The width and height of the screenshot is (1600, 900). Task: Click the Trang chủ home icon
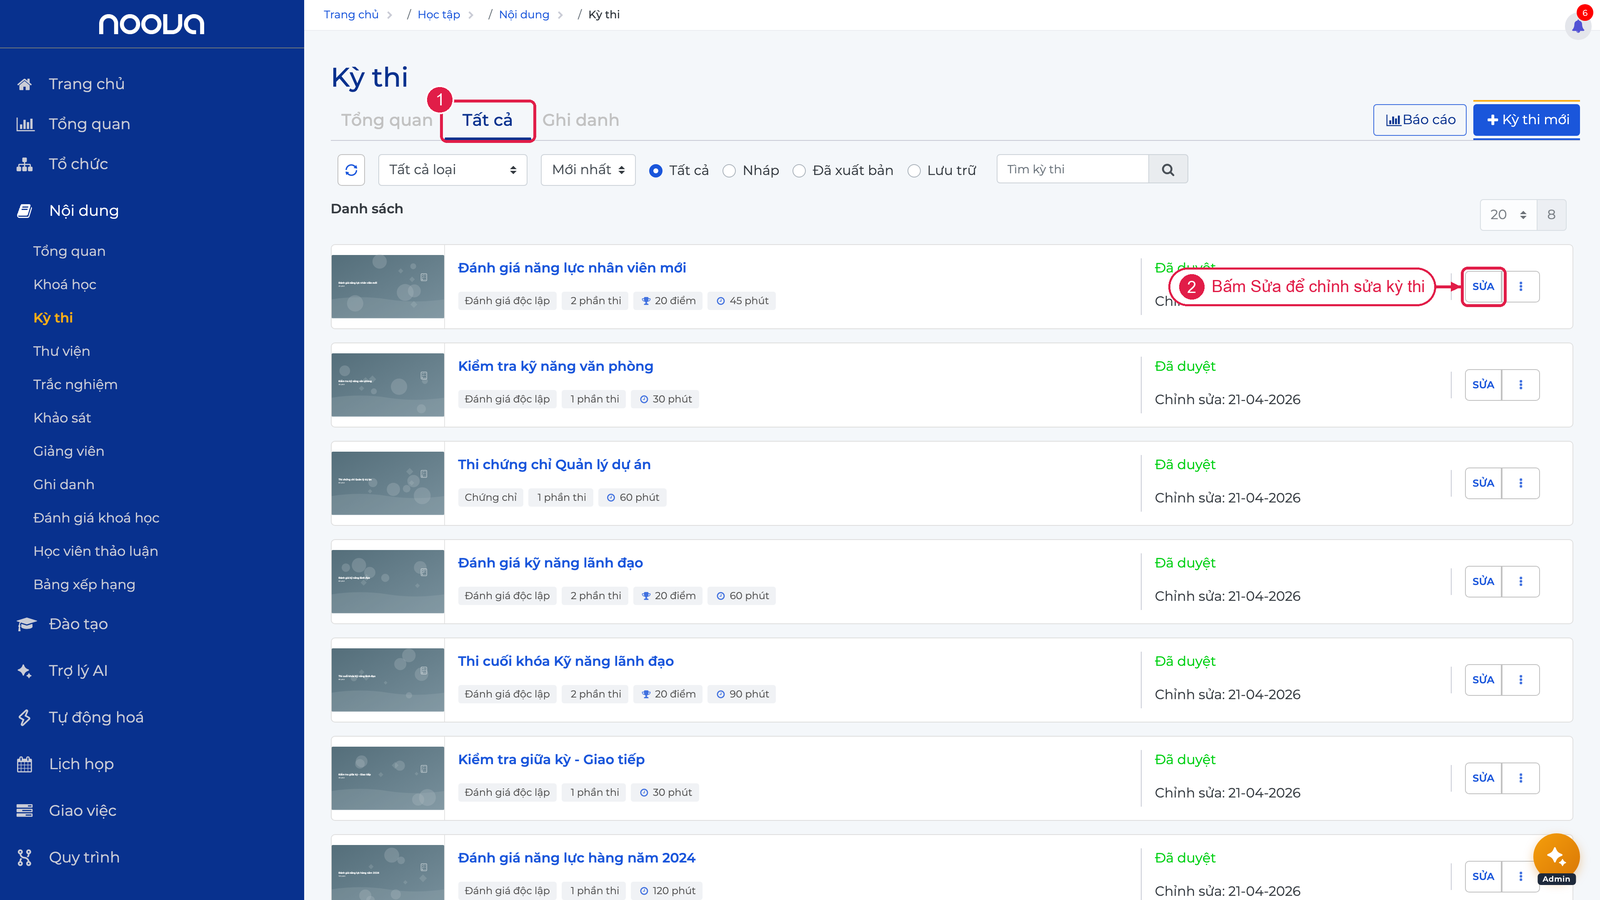coord(25,84)
